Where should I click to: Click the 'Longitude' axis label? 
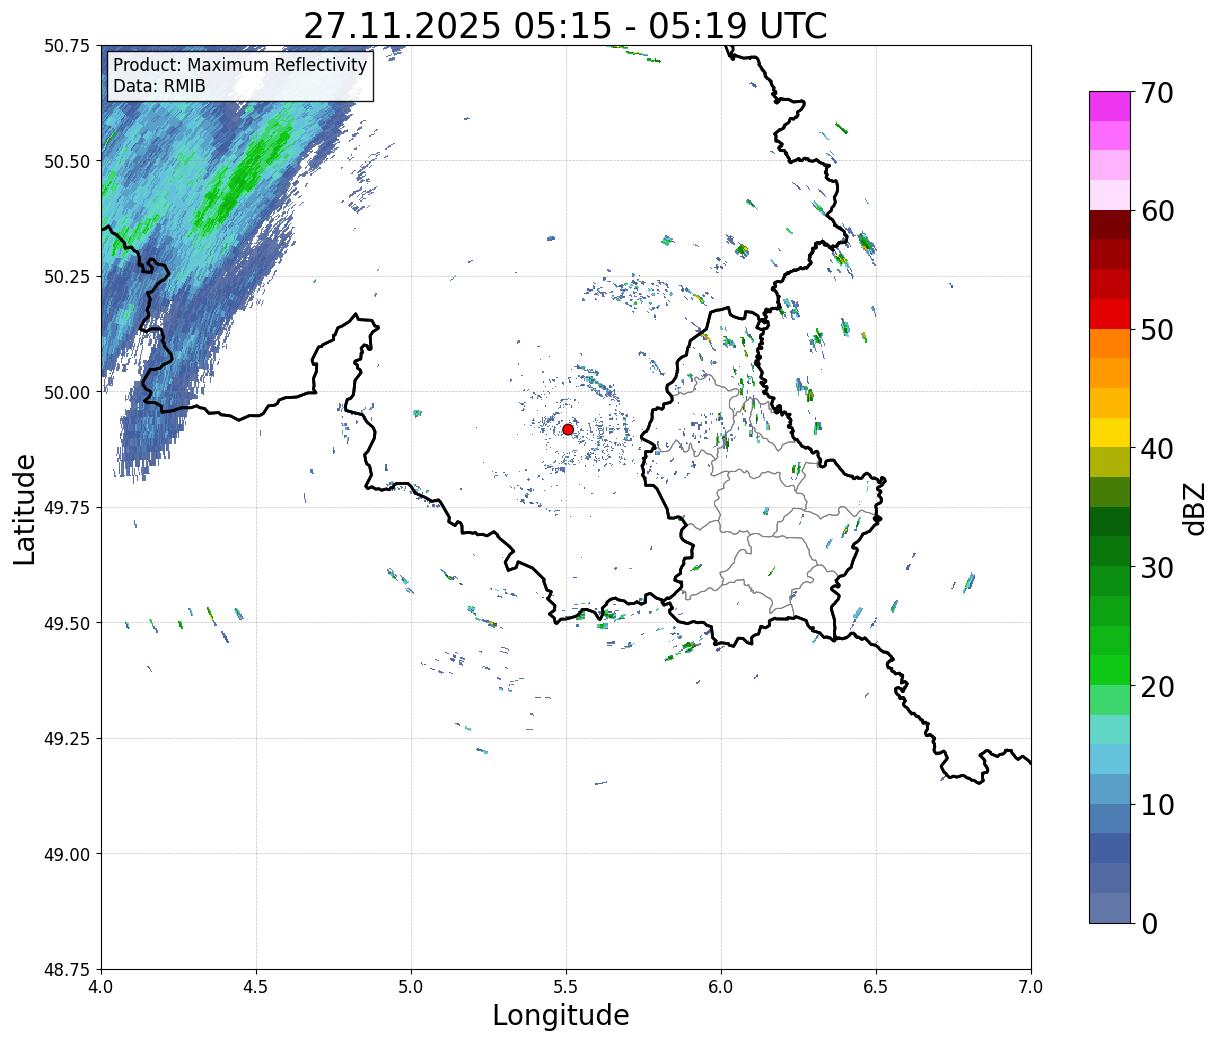[x=561, y=1015]
